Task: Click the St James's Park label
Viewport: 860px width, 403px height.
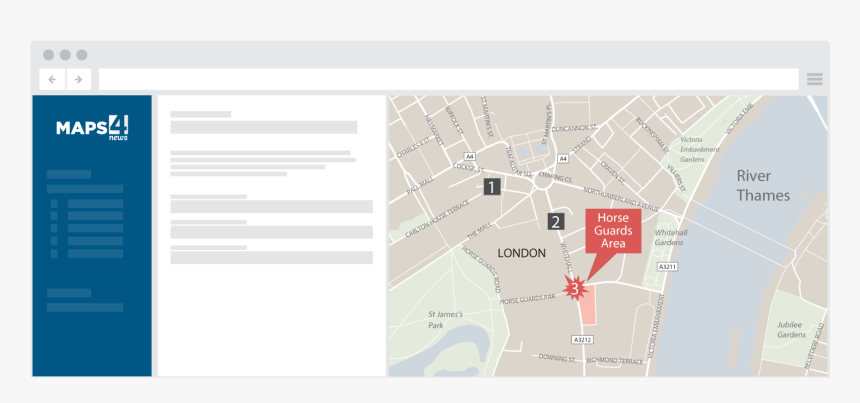Action: click(x=445, y=319)
